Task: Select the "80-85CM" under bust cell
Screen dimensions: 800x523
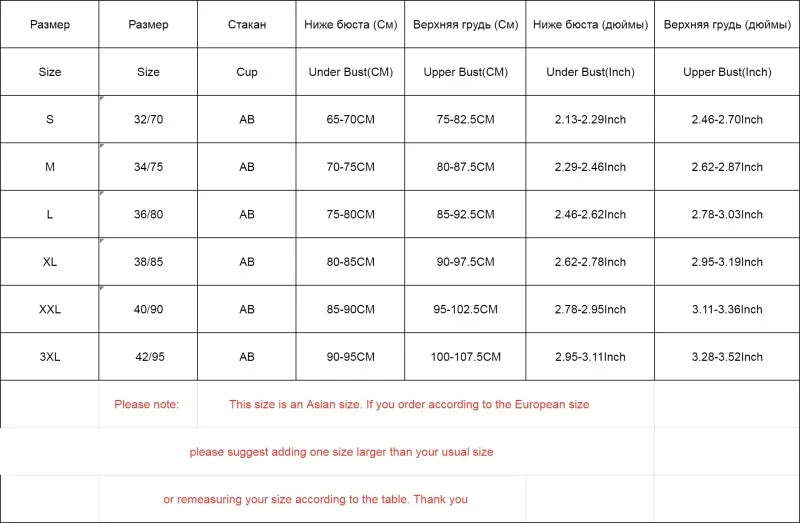Action: (x=352, y=262)
